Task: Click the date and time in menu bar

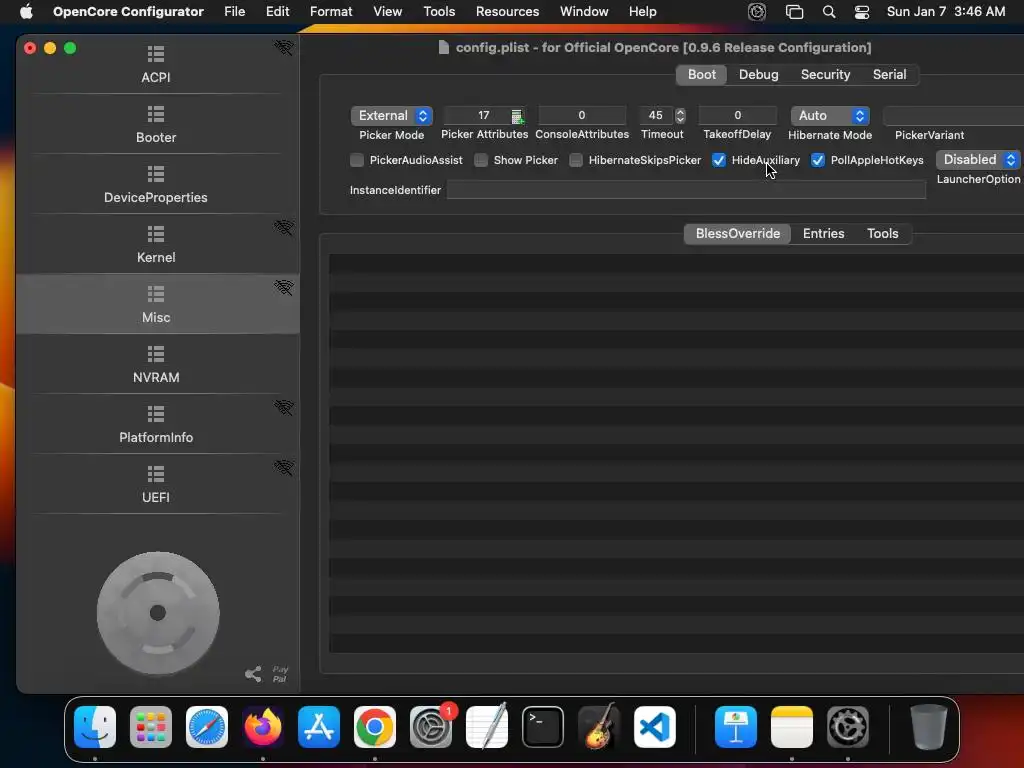Action: [x=946, y=12]
